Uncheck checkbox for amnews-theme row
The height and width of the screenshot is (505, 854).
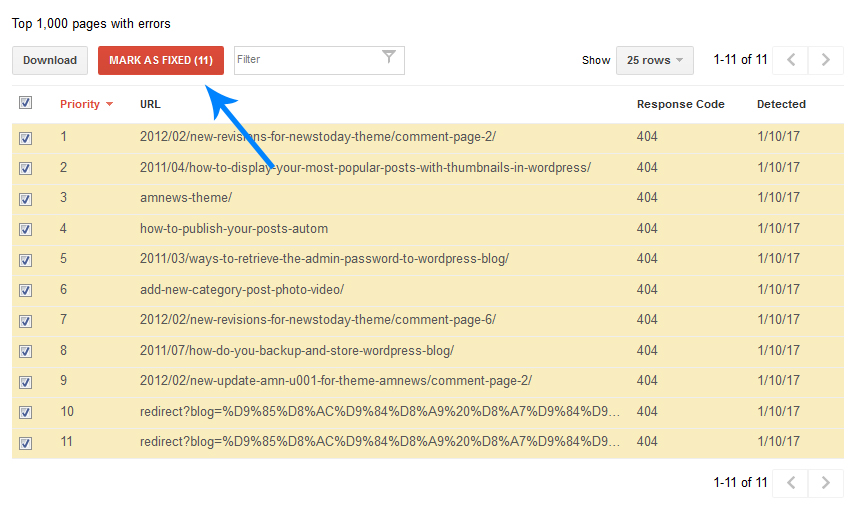[x=25, y=199]
